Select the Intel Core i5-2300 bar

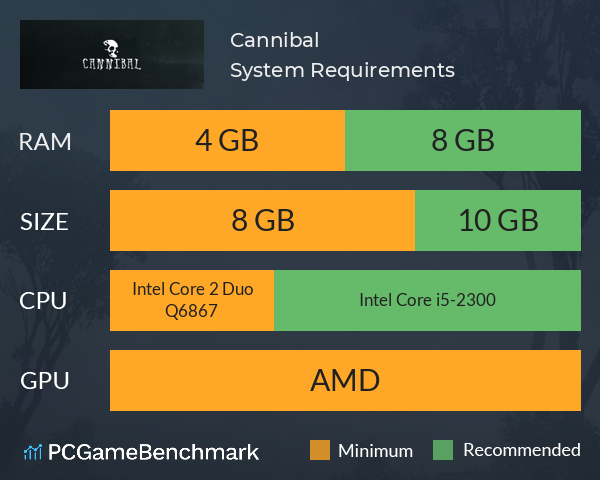(x=427, y=300)
